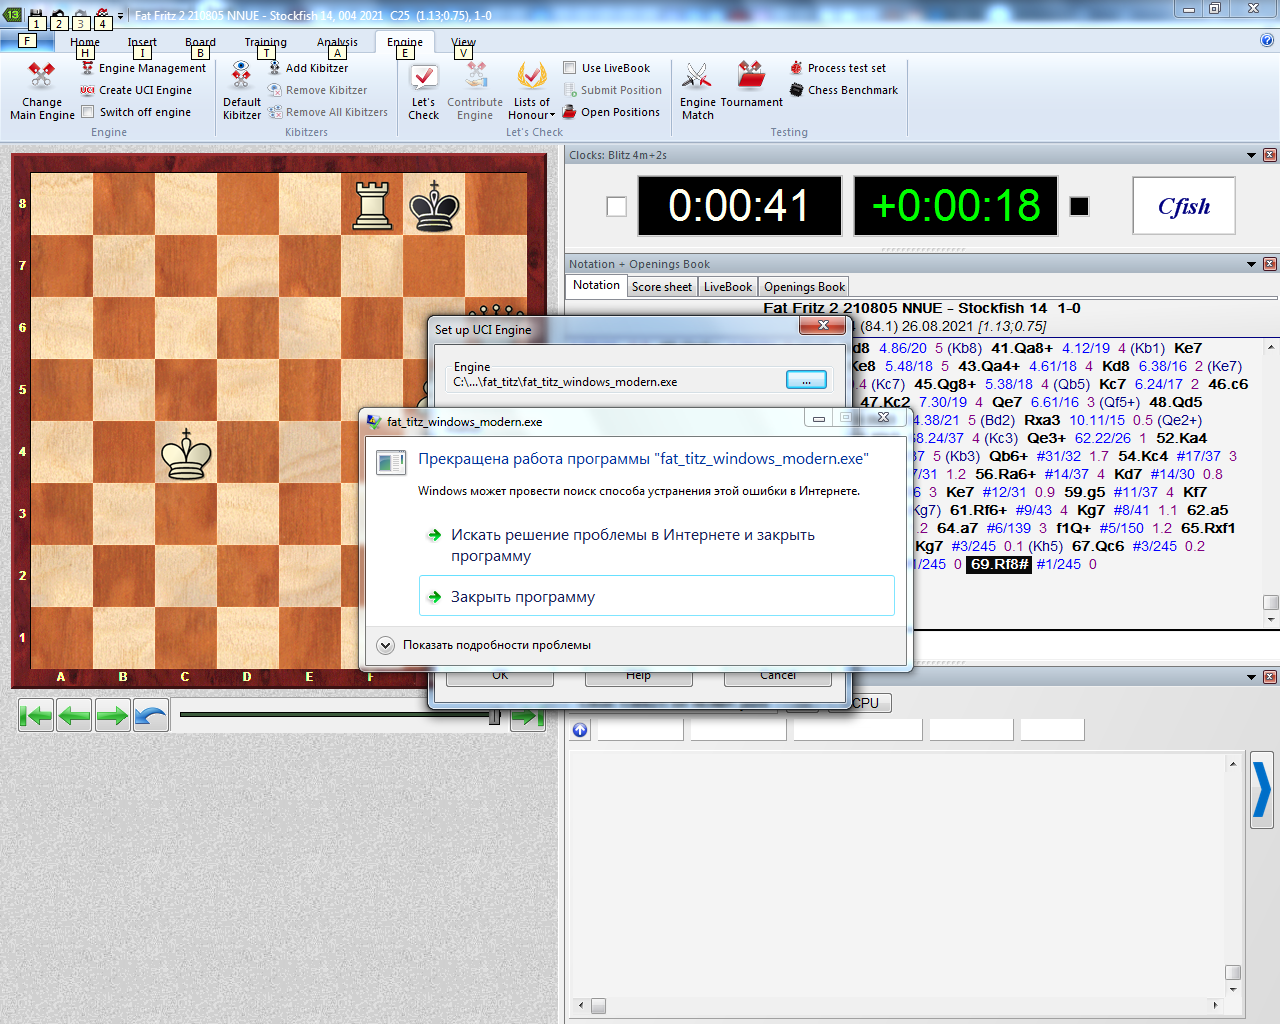Switch to the LiveBook tab
This screenshot has height=1024, width=1280.
[728, 287]
